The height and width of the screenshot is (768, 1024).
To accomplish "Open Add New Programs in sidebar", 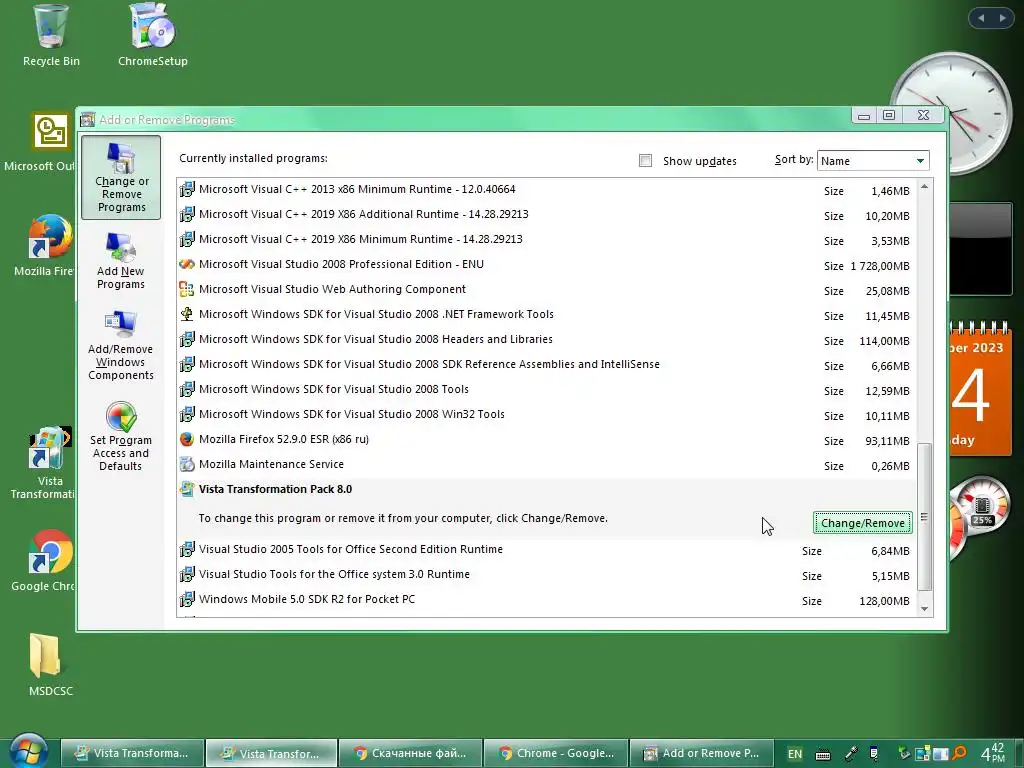I will [x=121, y=261].
